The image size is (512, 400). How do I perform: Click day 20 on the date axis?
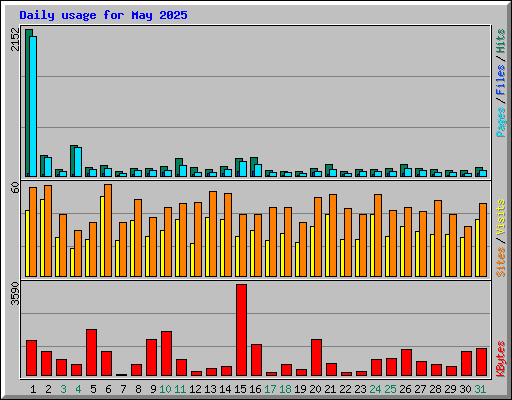tap(315, 389)
